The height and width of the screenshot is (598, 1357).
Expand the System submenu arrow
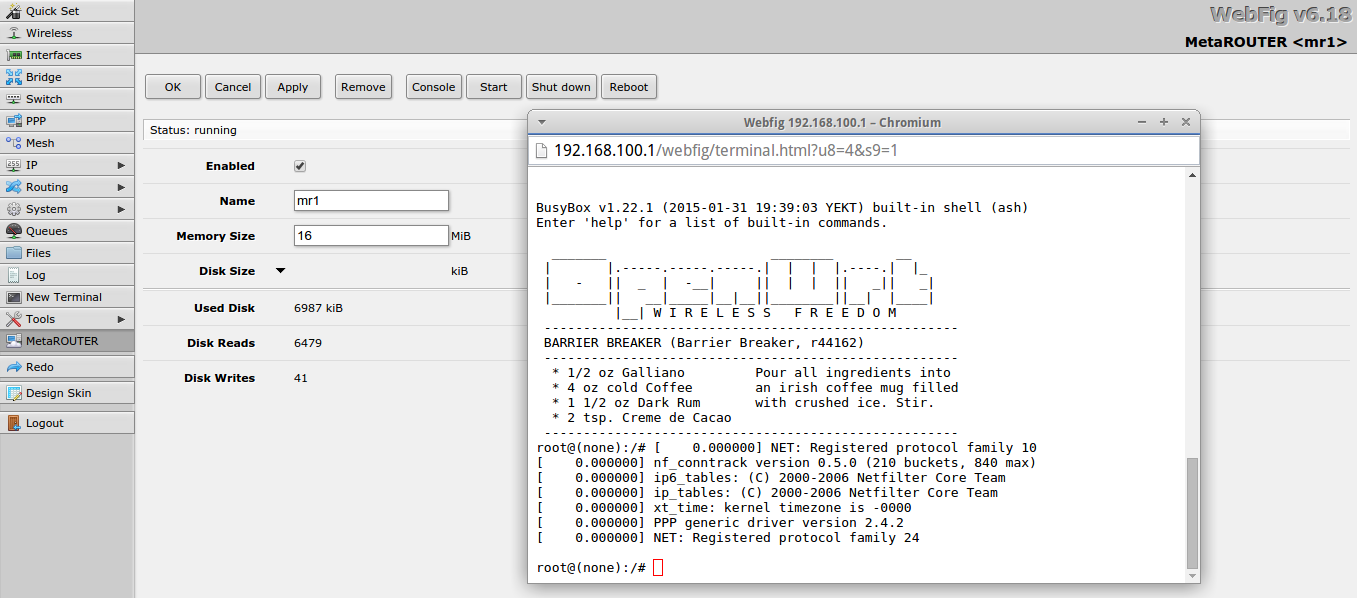coord(121,209)
